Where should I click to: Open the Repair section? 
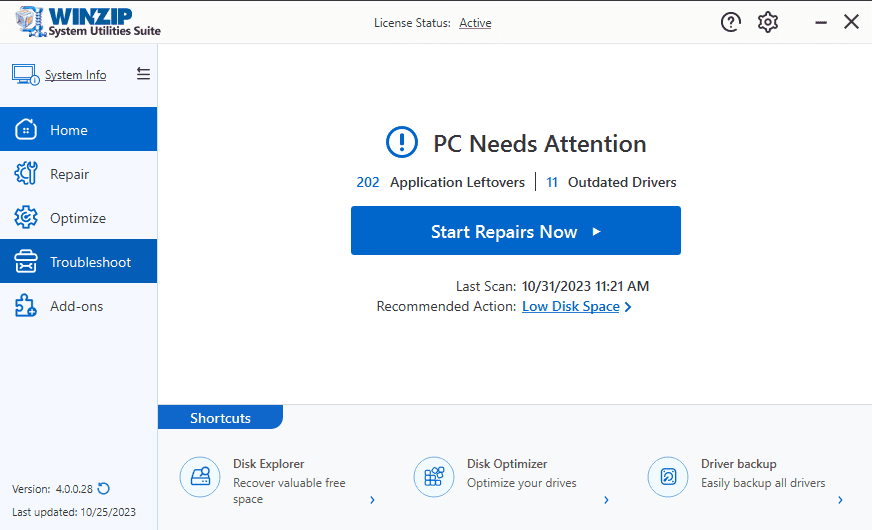(x=78, y=174)
